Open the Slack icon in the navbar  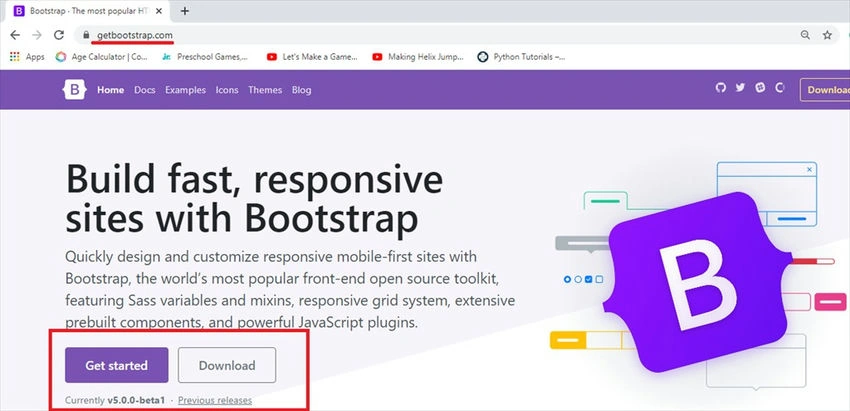click(x=760, y=88)
